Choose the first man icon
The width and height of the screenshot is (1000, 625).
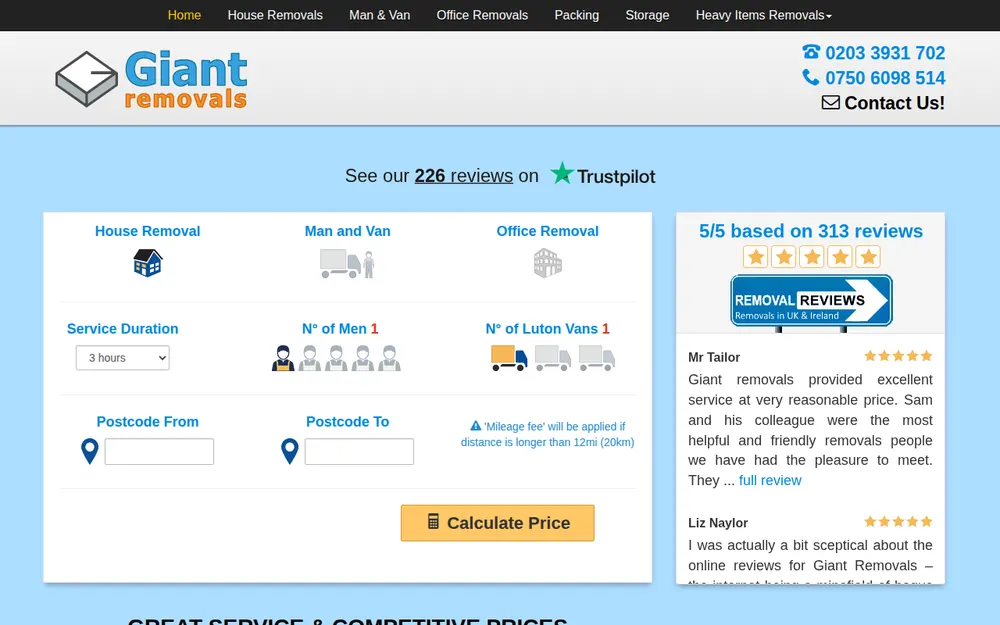[283, 358]
